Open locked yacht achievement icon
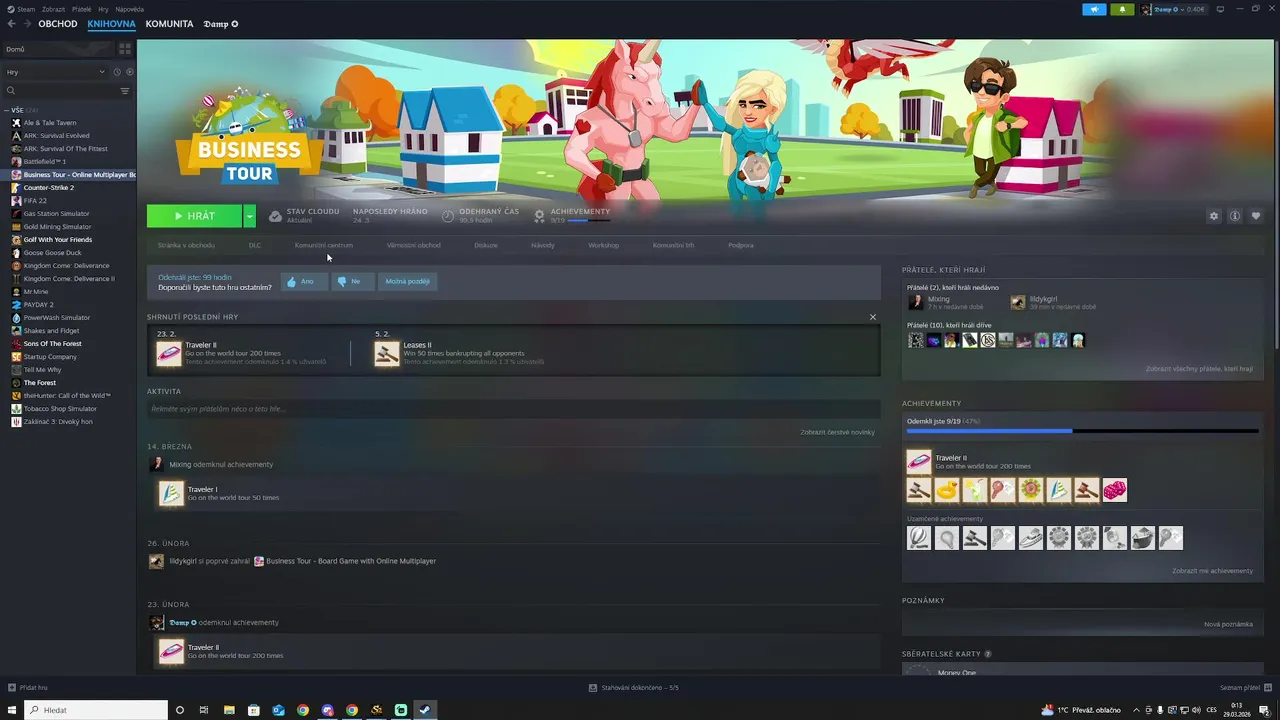This screenshot has width=1280, height=720. tap(1031, 538)
